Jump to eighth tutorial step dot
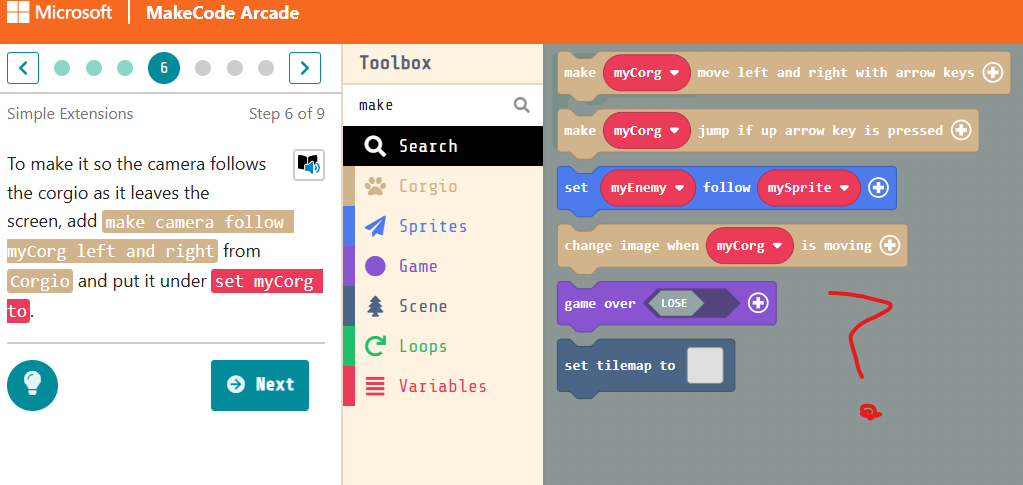The width and height of the screenshot is (1023, 485). coord(235,68)
